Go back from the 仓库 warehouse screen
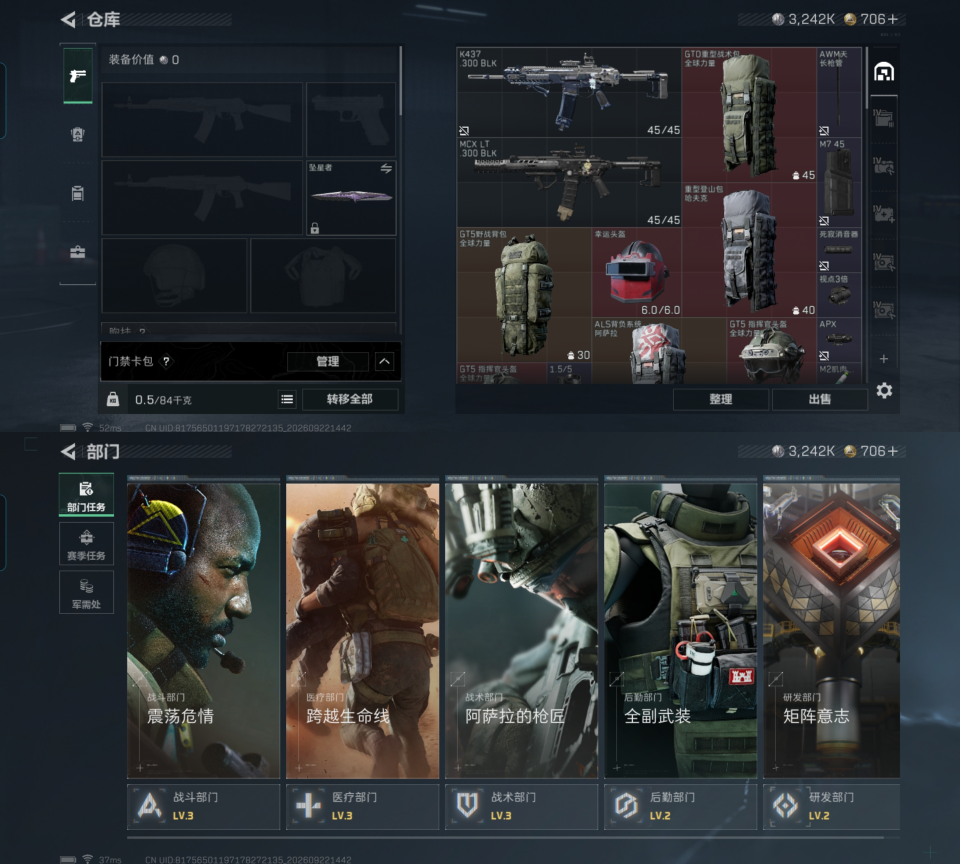Image resolution: width=960 pixels, height=864 pixels. [x=68, y=20]
